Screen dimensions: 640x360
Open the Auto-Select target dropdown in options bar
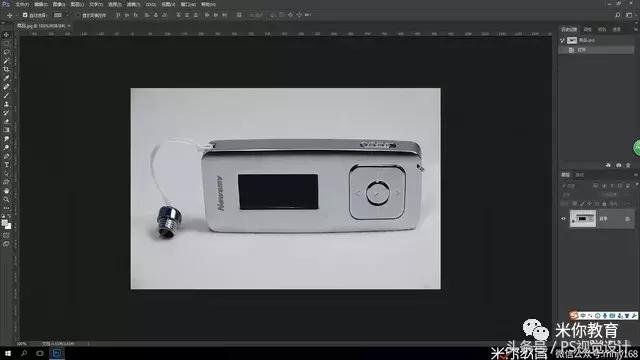[x=60, y=15]
